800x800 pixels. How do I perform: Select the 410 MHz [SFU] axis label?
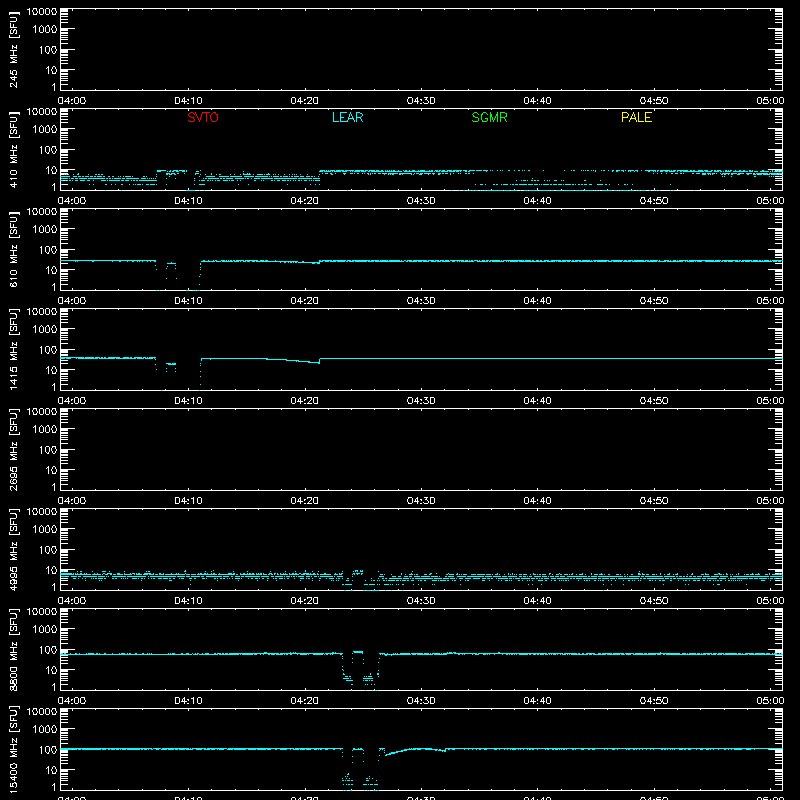13,149
